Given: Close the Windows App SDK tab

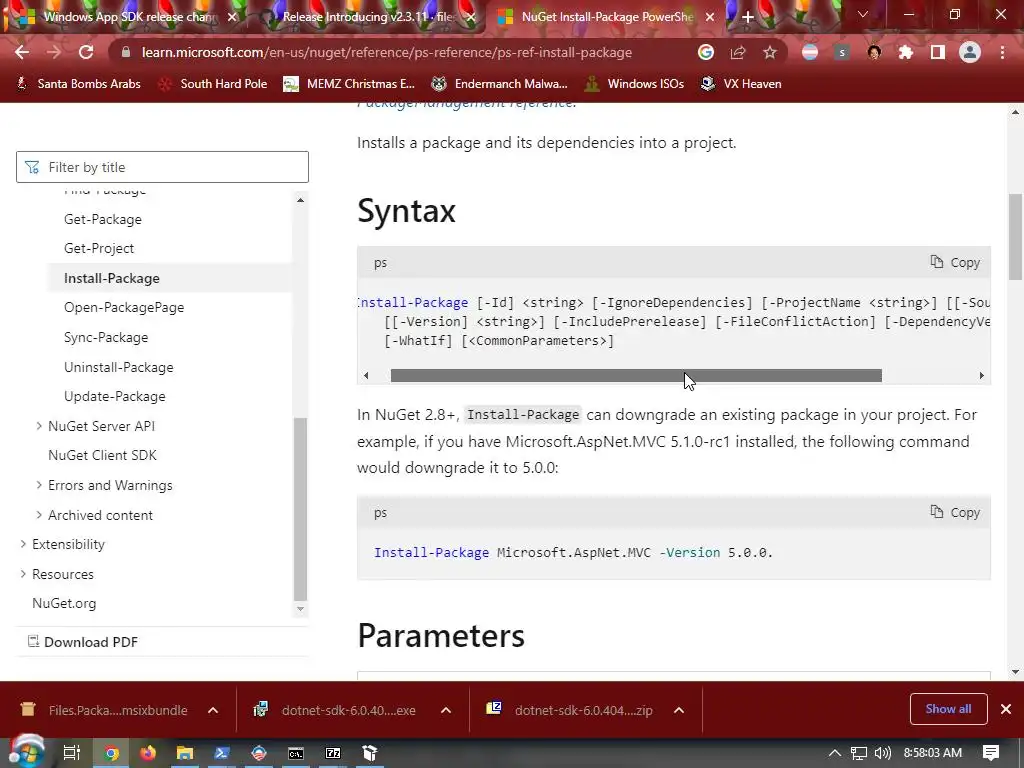Looking at the screenshot, I should 232,17.
